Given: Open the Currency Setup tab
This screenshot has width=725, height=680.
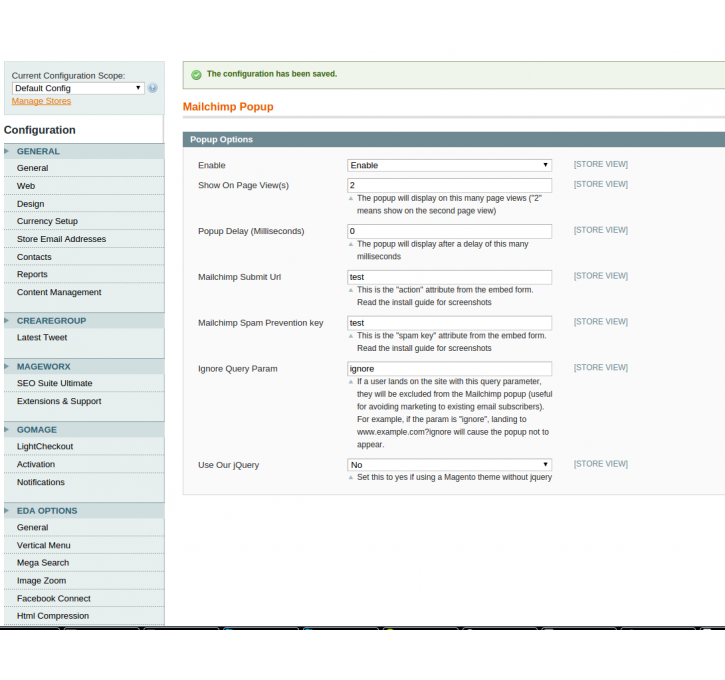Looking at the screenshot, I should coord(84,221).
